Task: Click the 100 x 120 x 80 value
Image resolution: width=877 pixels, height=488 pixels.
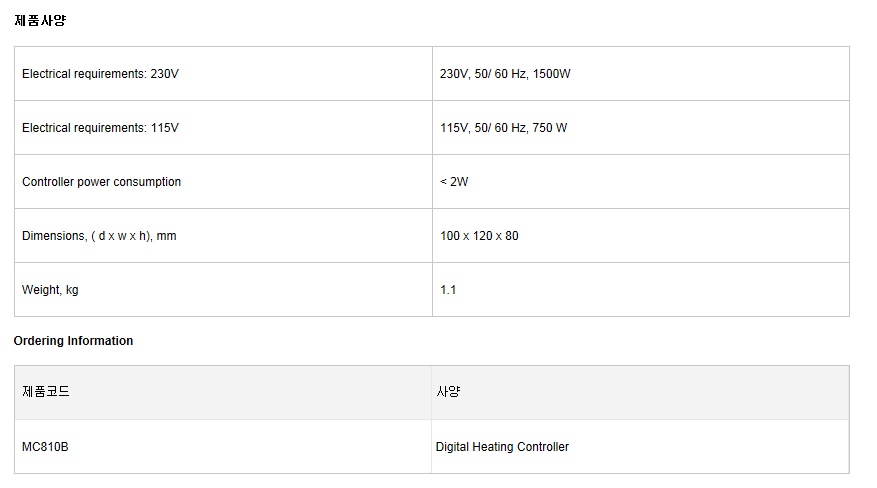Action: (x=479, y=236)
